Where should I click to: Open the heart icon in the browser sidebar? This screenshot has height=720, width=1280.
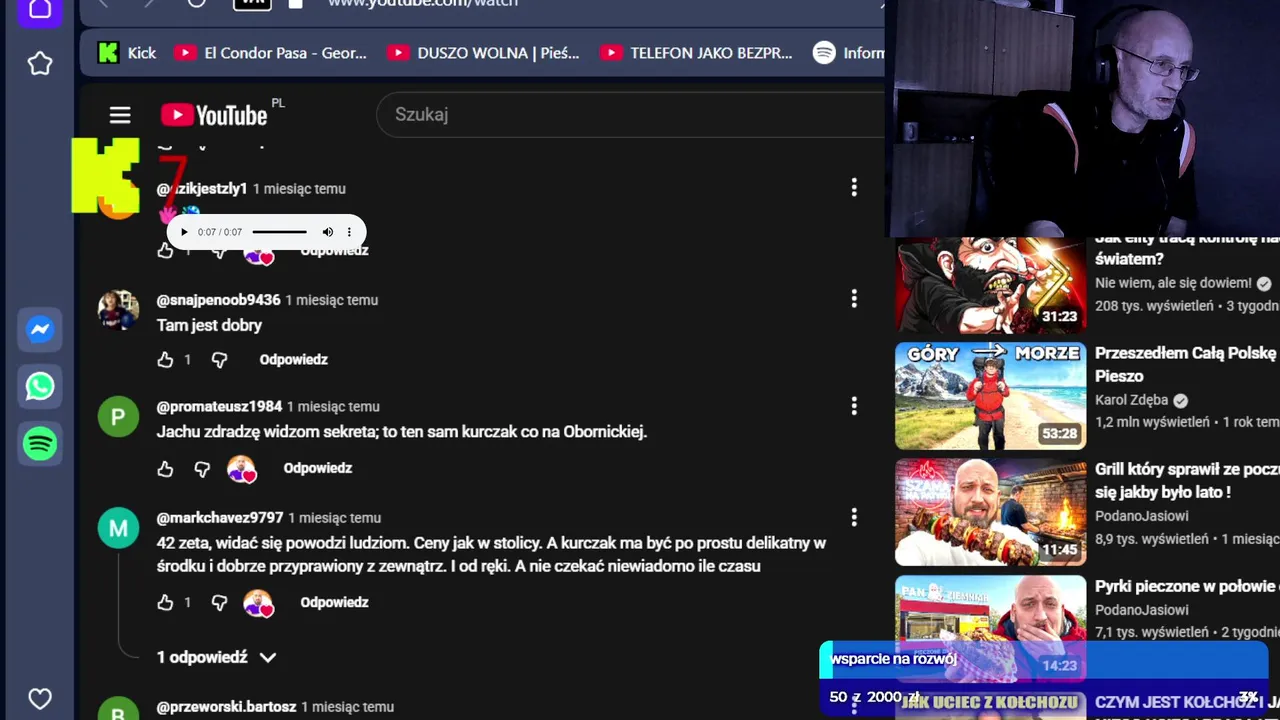click(40, 699)
